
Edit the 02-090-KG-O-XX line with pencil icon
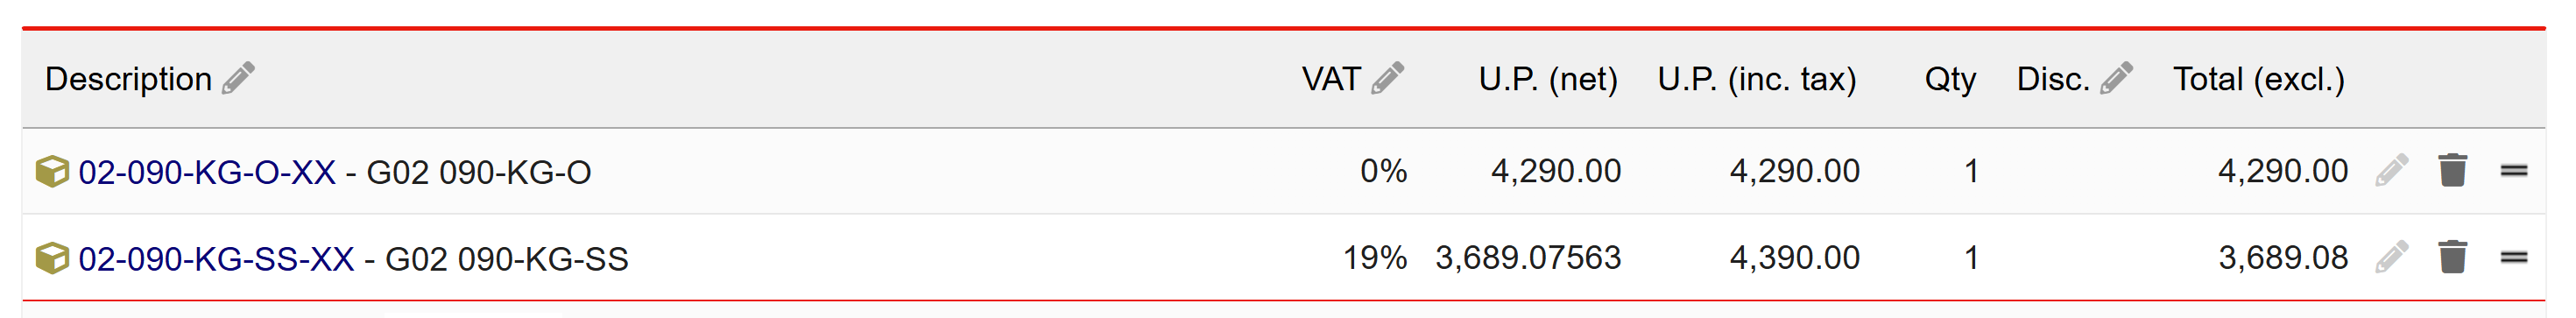pyautogui.click(x=2392, y=170)
